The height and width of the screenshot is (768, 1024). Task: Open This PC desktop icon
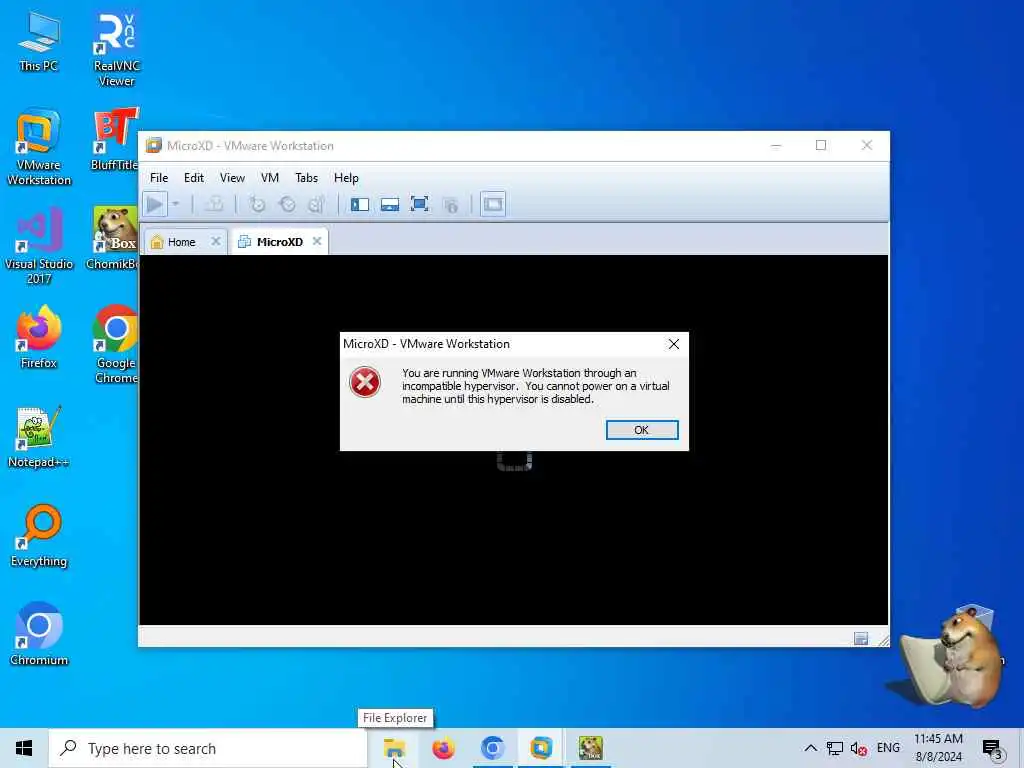click(39, 42)
